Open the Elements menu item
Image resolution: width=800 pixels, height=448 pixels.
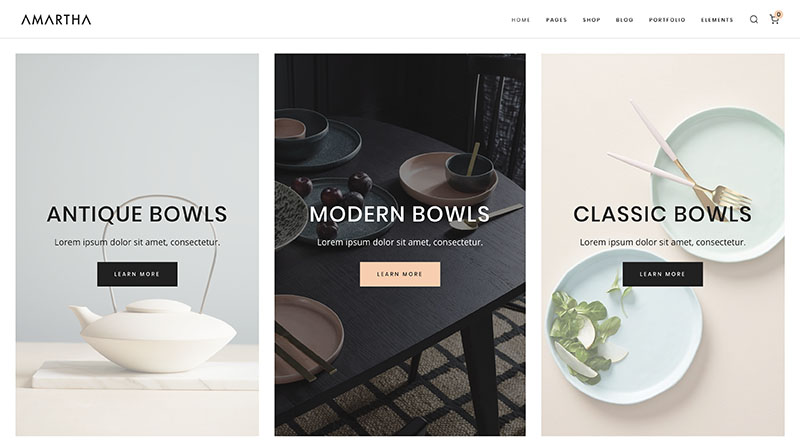click(x=717, y=20)
